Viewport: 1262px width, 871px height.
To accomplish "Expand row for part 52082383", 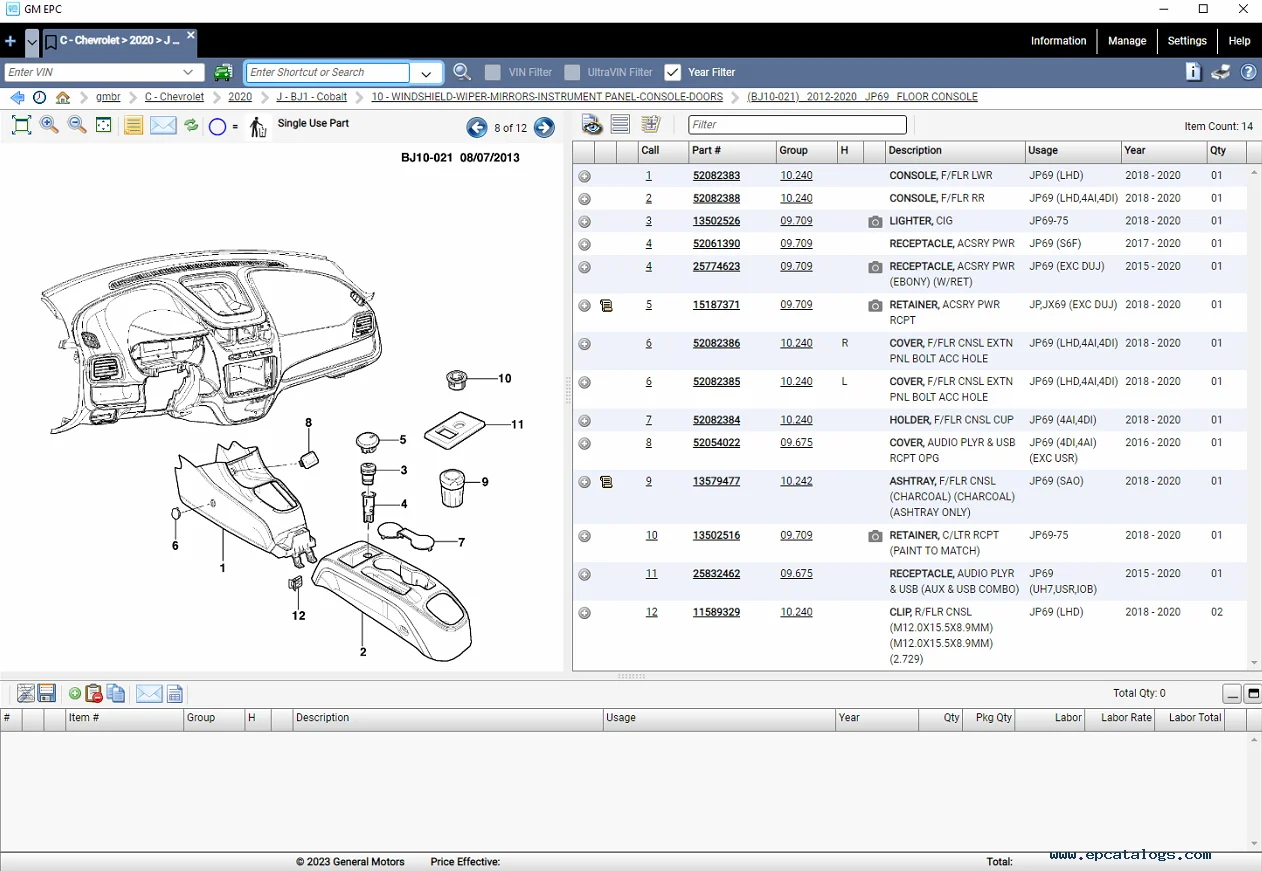I will tap(584, 176).
